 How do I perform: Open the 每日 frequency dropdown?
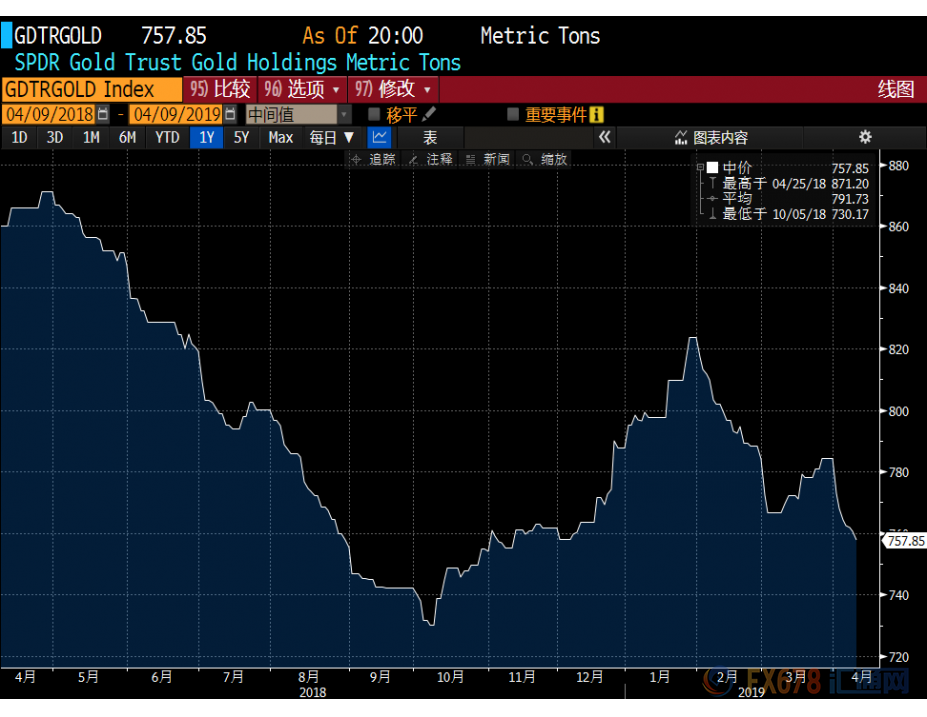point(331,137)
